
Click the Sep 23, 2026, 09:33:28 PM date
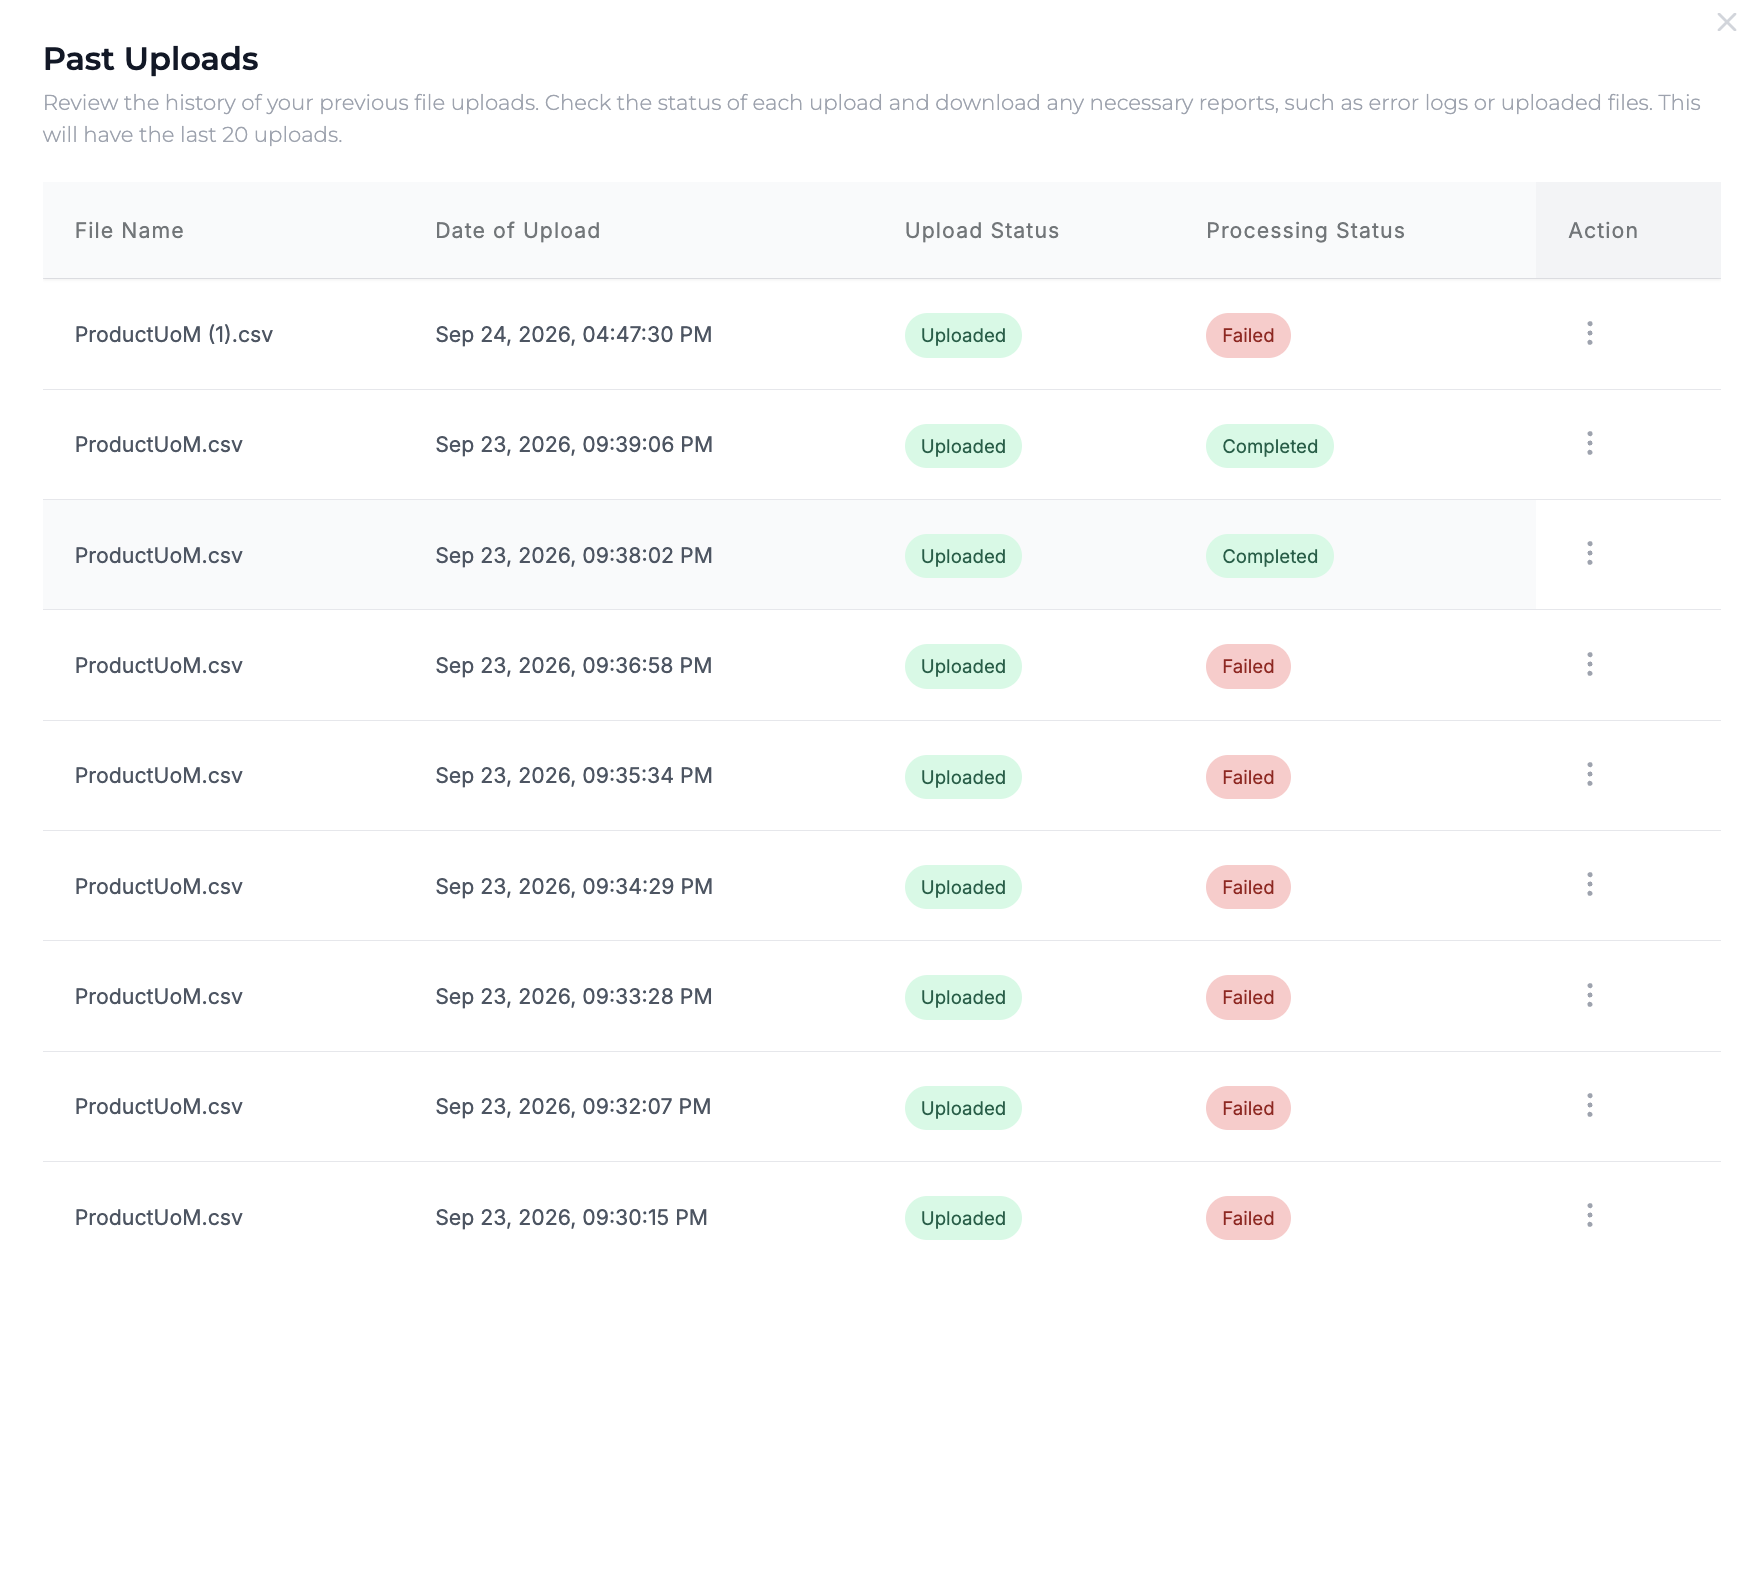(x=574, y=997)
